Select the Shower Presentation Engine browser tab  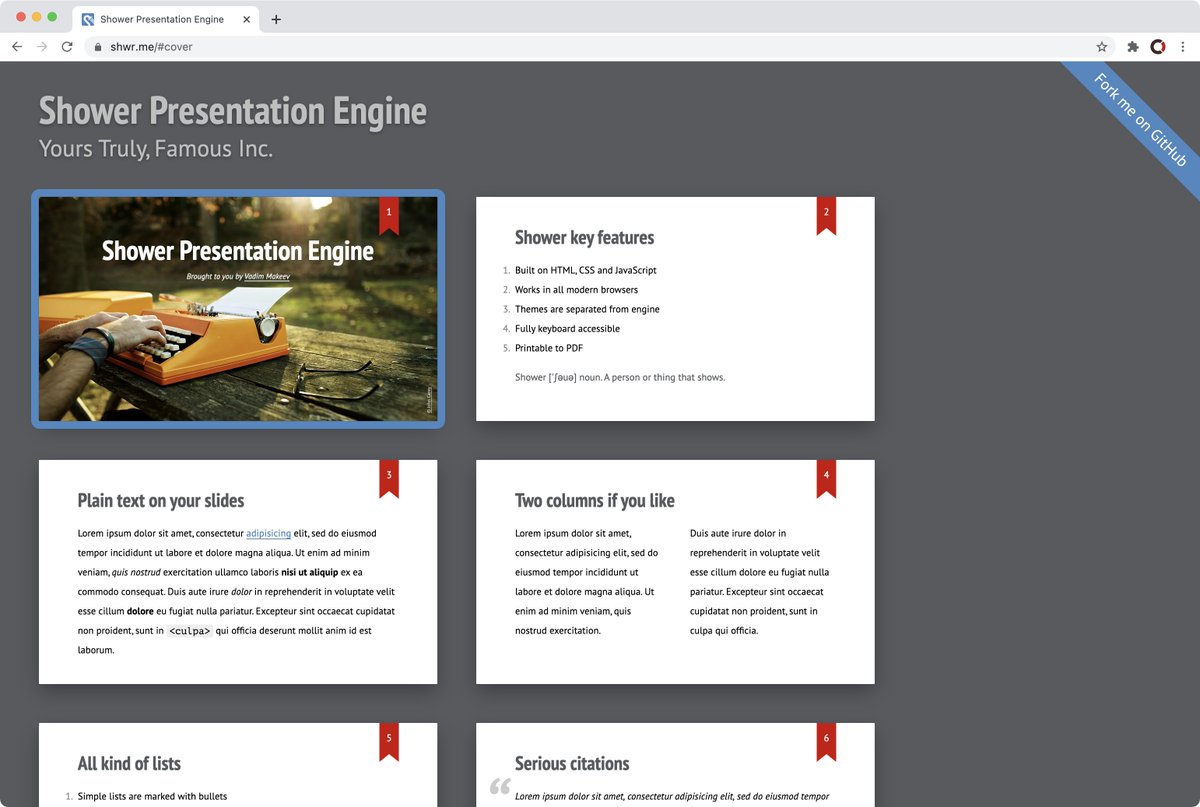coord(165,19)
